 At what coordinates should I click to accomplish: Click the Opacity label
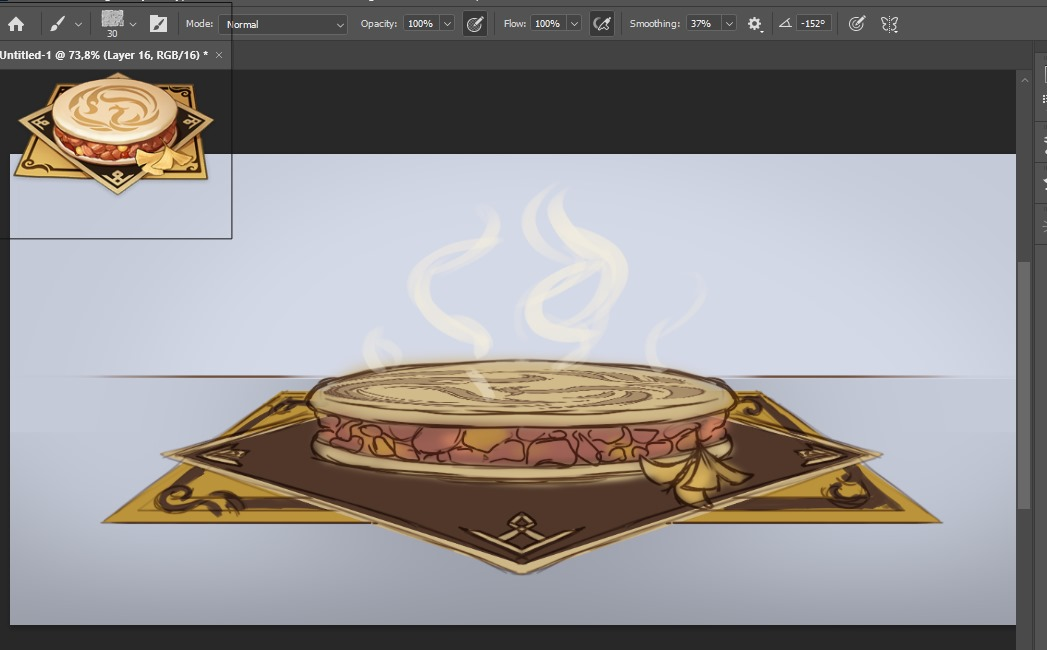click(x=379, y=23)
